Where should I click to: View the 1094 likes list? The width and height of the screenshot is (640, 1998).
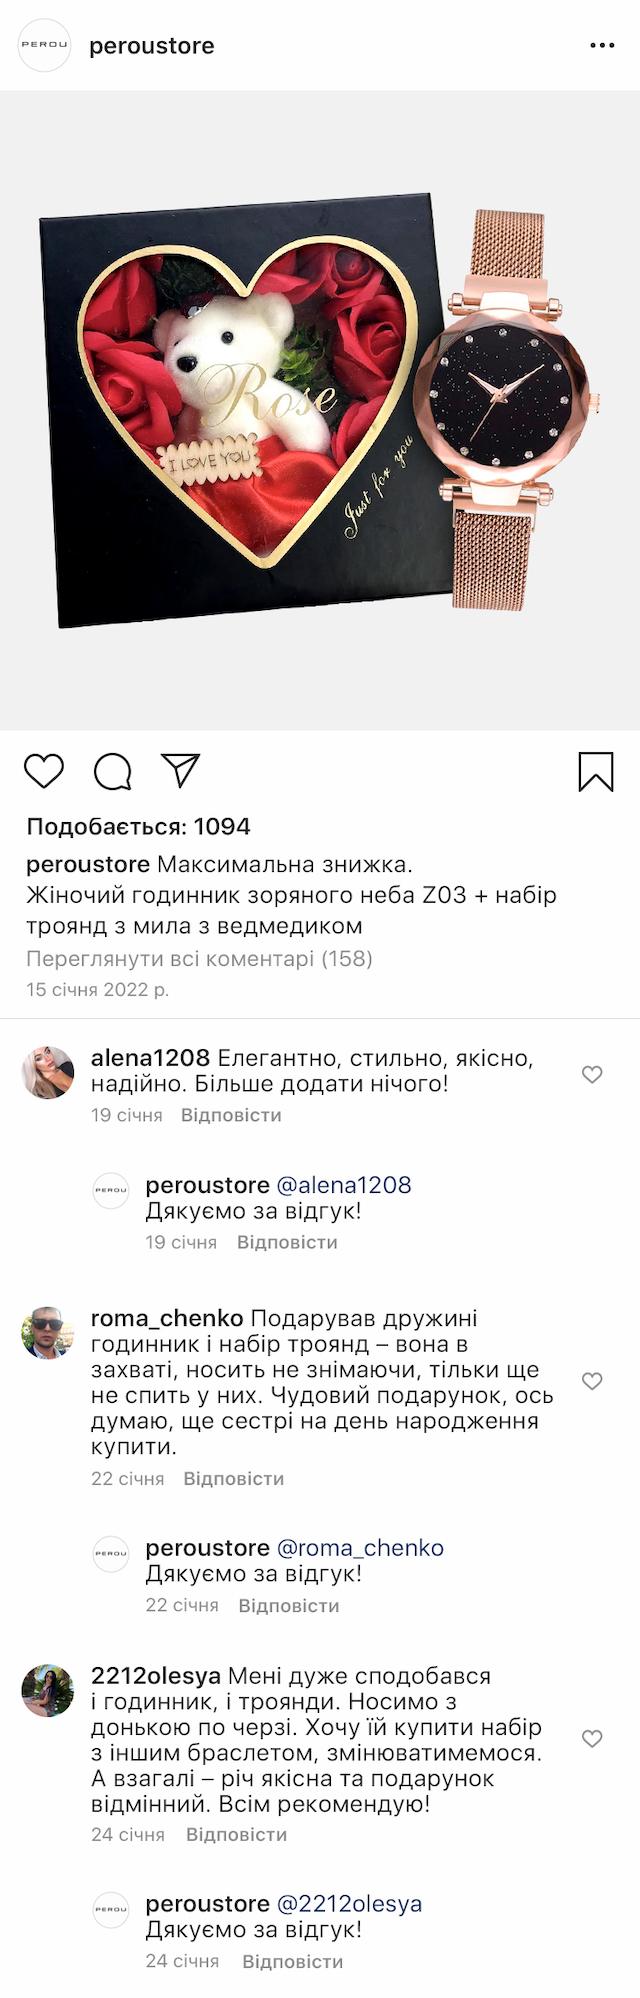tap(138, 826)
